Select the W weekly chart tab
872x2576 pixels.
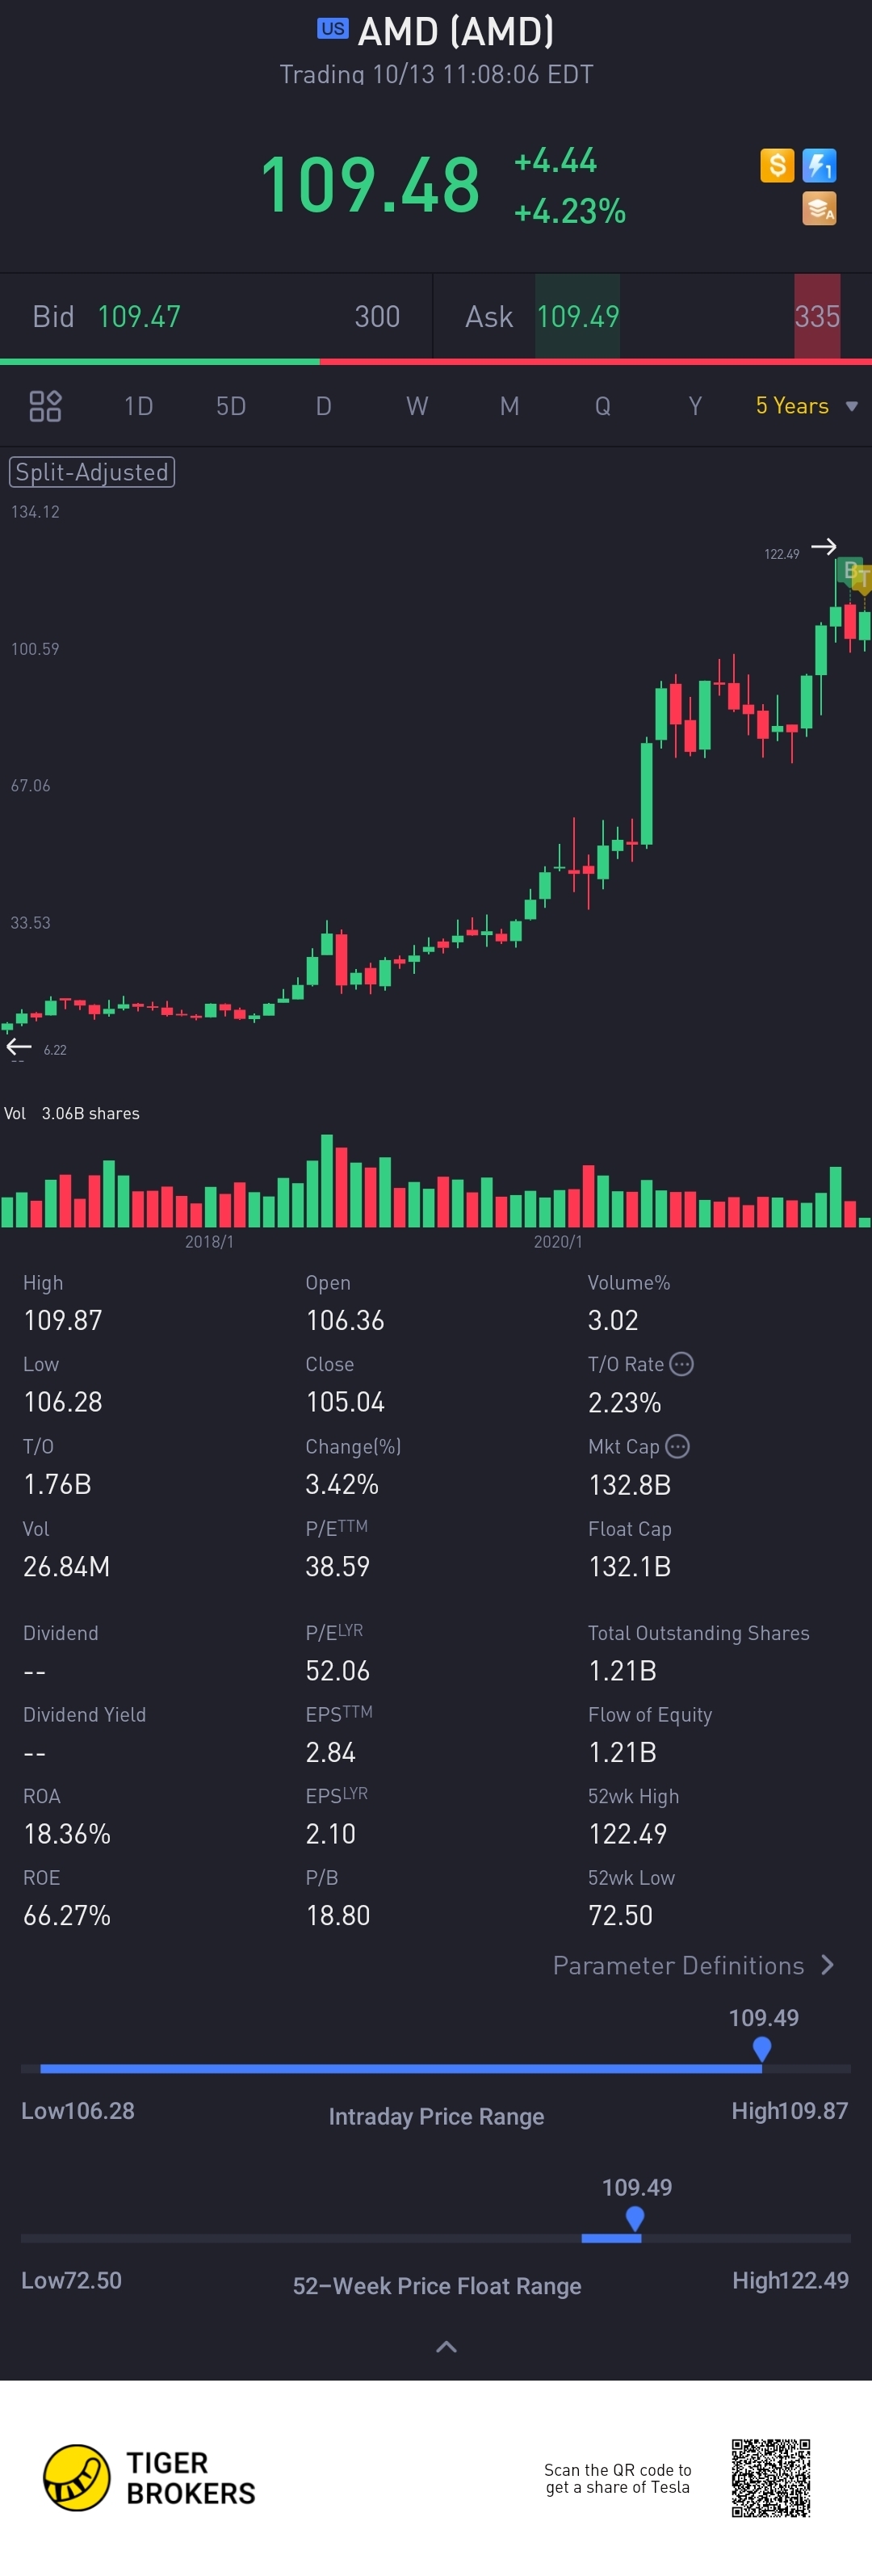[x=416, y=406]
